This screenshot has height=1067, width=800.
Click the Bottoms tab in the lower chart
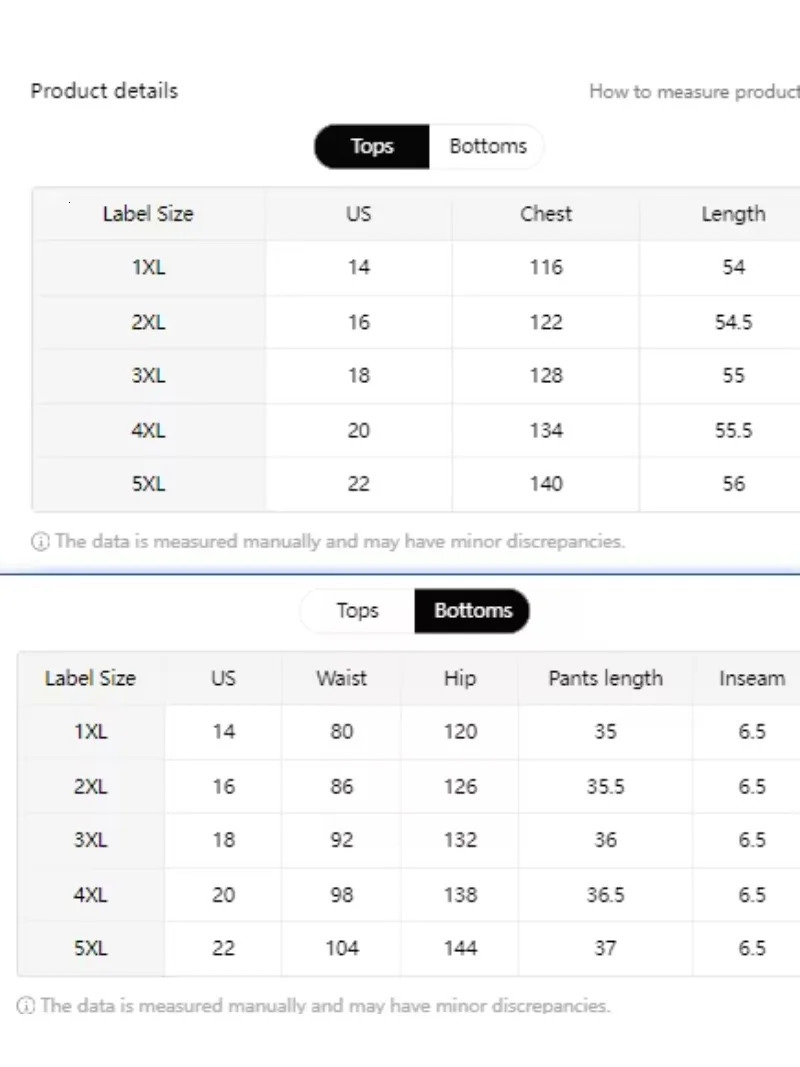473,611
